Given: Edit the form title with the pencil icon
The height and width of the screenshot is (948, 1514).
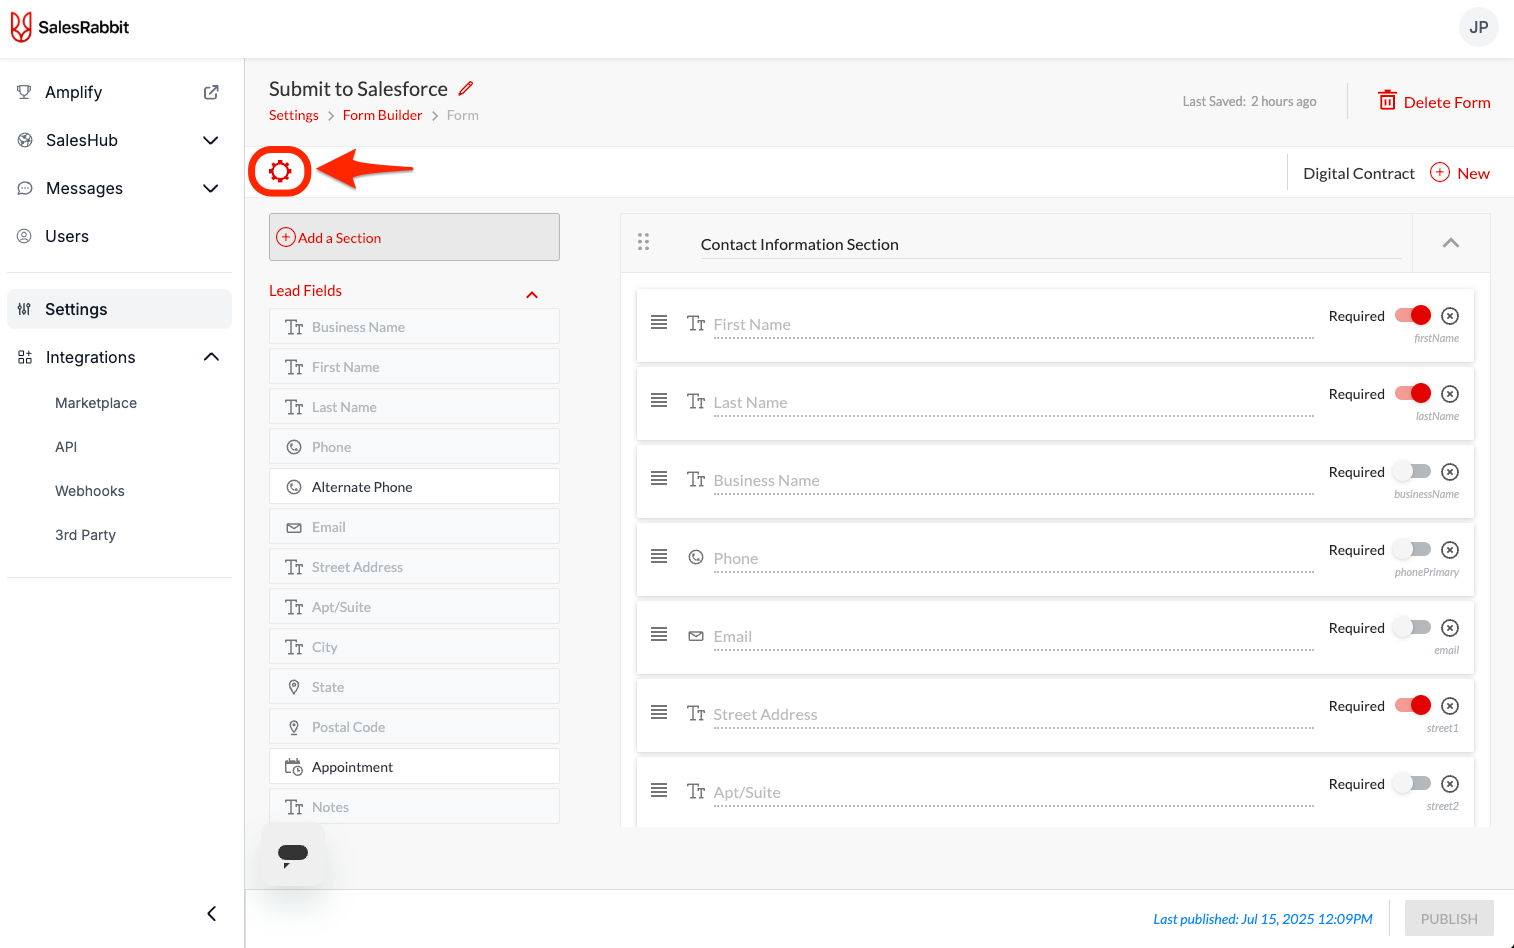Looking at the screenshot, I should click(466, 88).
